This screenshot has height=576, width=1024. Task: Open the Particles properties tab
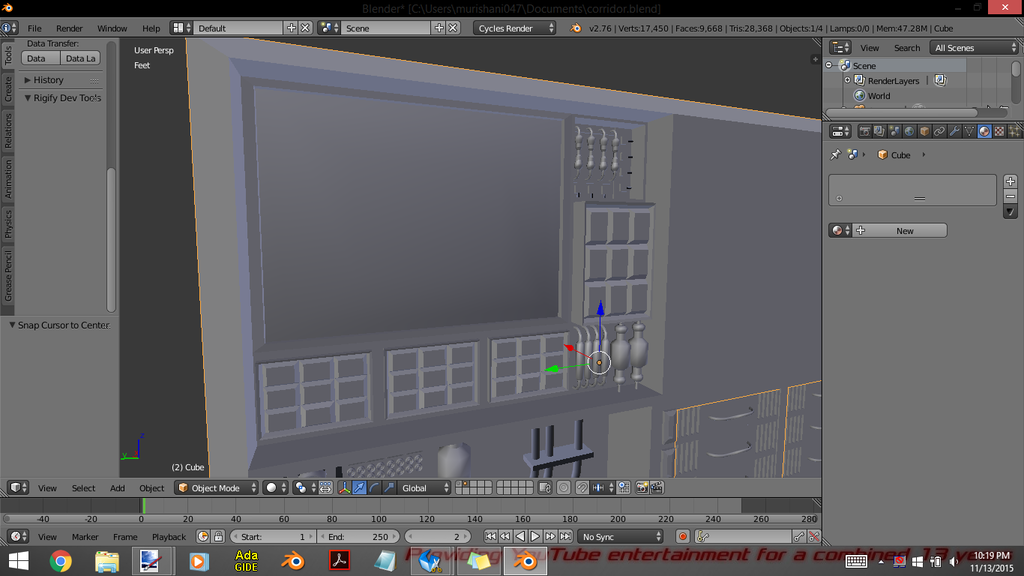pos(1014,131)
